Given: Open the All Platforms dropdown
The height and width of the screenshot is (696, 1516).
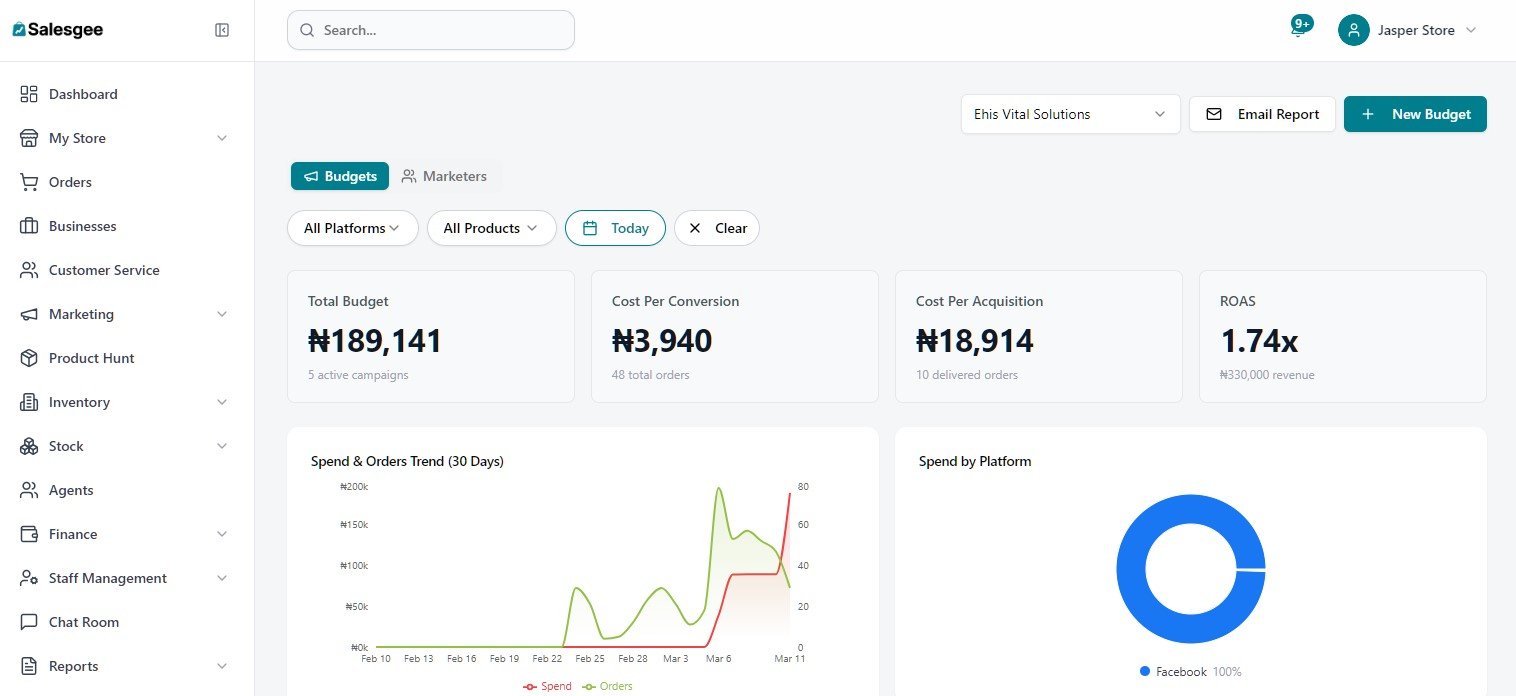Looking at the screenshot, I should [352, 228].
